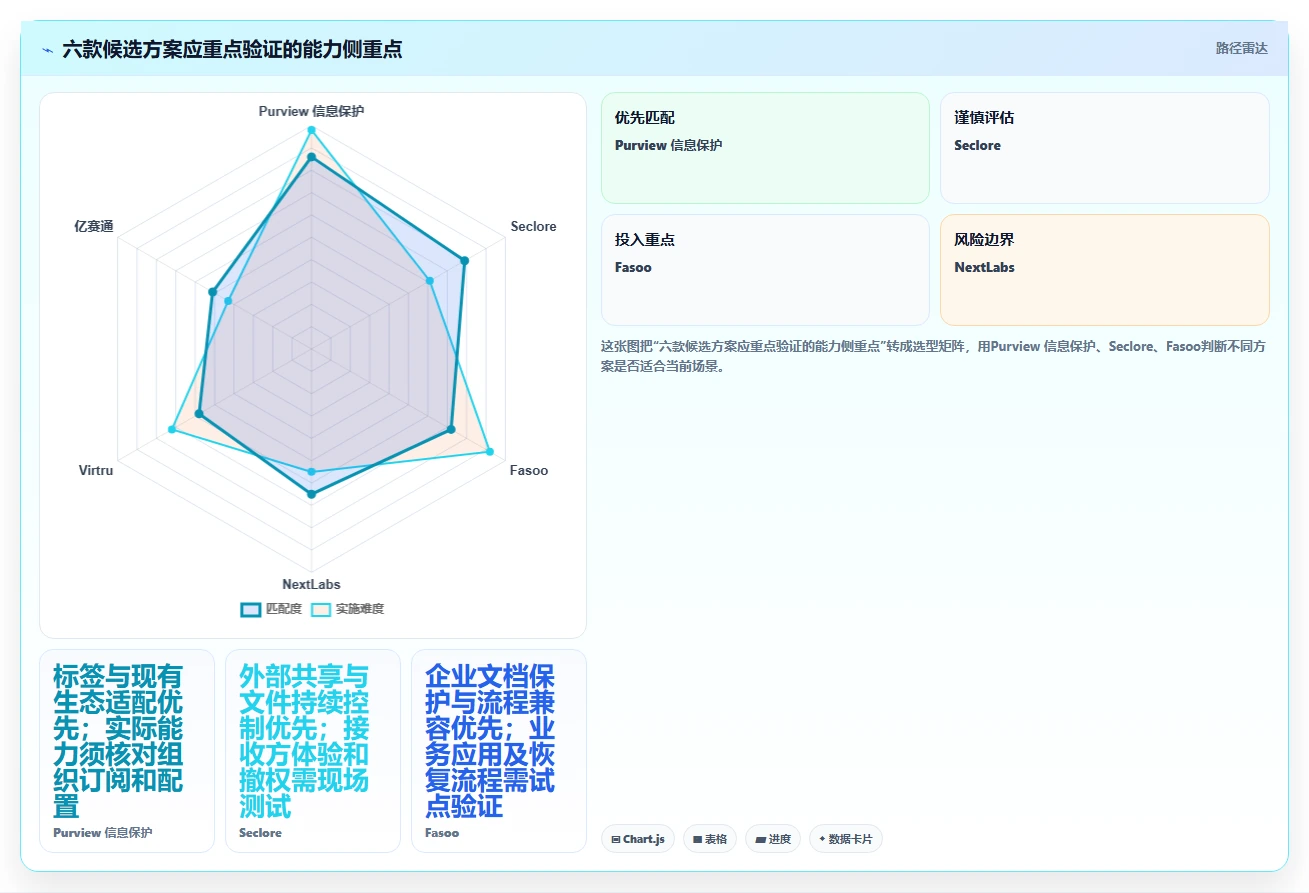Open the 投入重点 card

pyautogui.click(x=765, y=270)
